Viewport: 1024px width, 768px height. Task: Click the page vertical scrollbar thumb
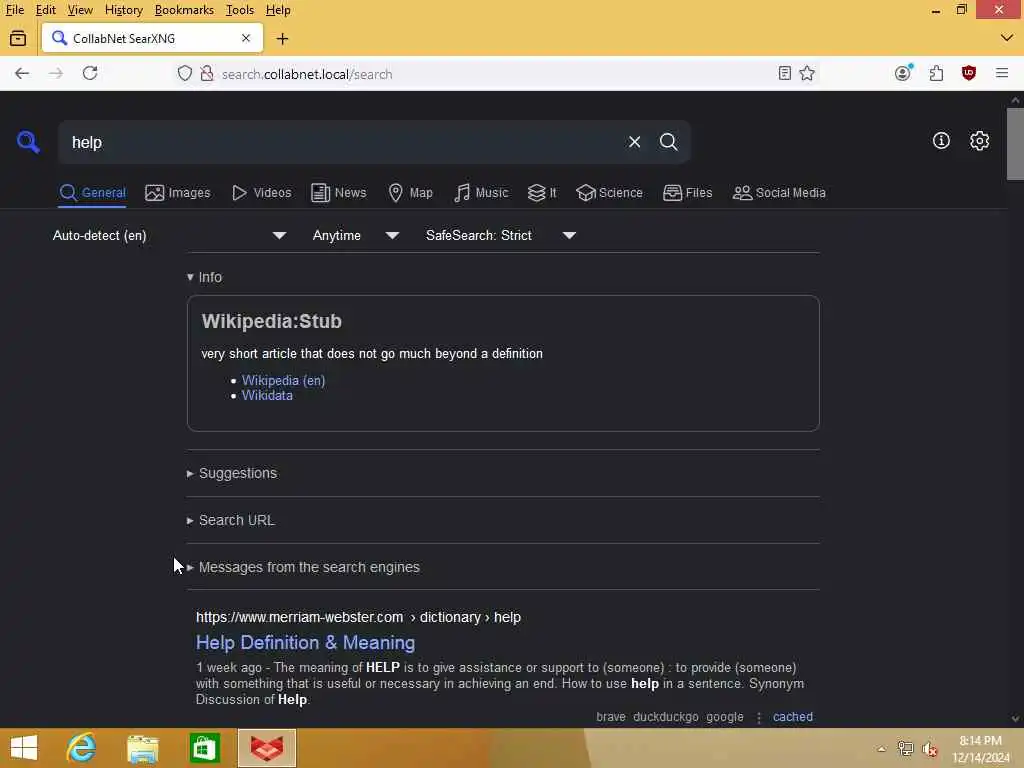click(x=1015, y=144)
